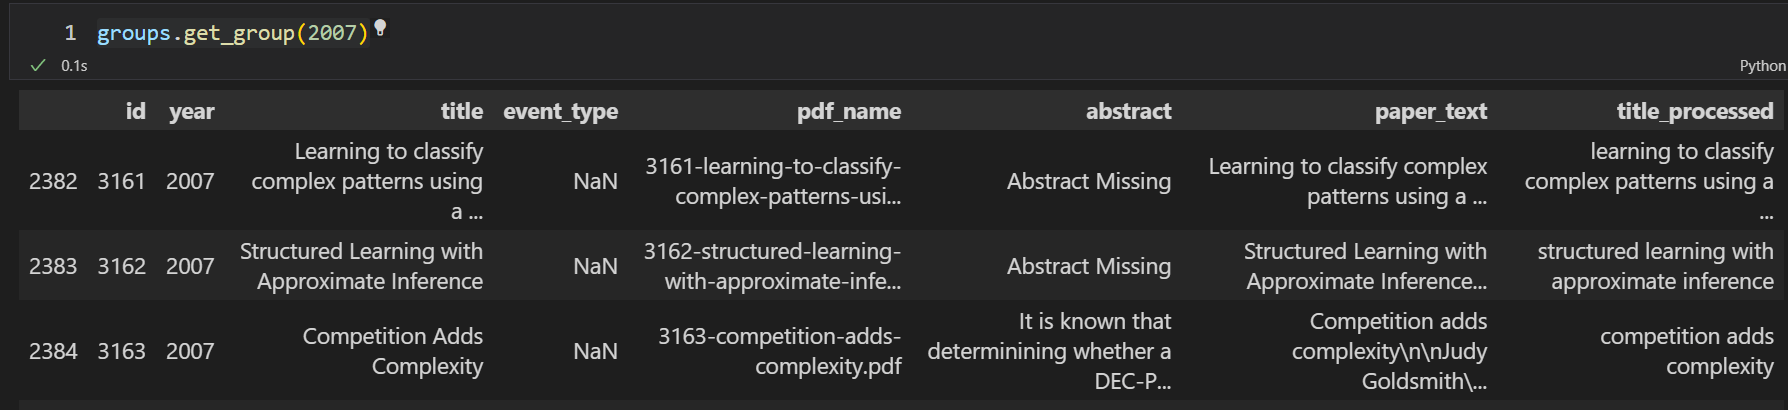The height and width of the screenshot is (410, 1788).
Task: Select the 'pdf_name' column header
Action: (848, 111)
